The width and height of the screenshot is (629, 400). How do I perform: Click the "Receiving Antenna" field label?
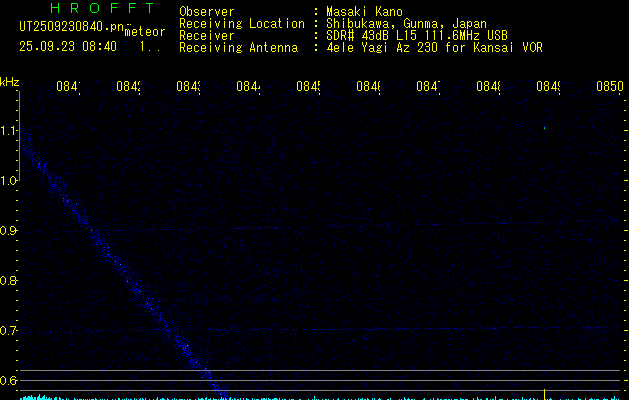(x=238, y=47)
